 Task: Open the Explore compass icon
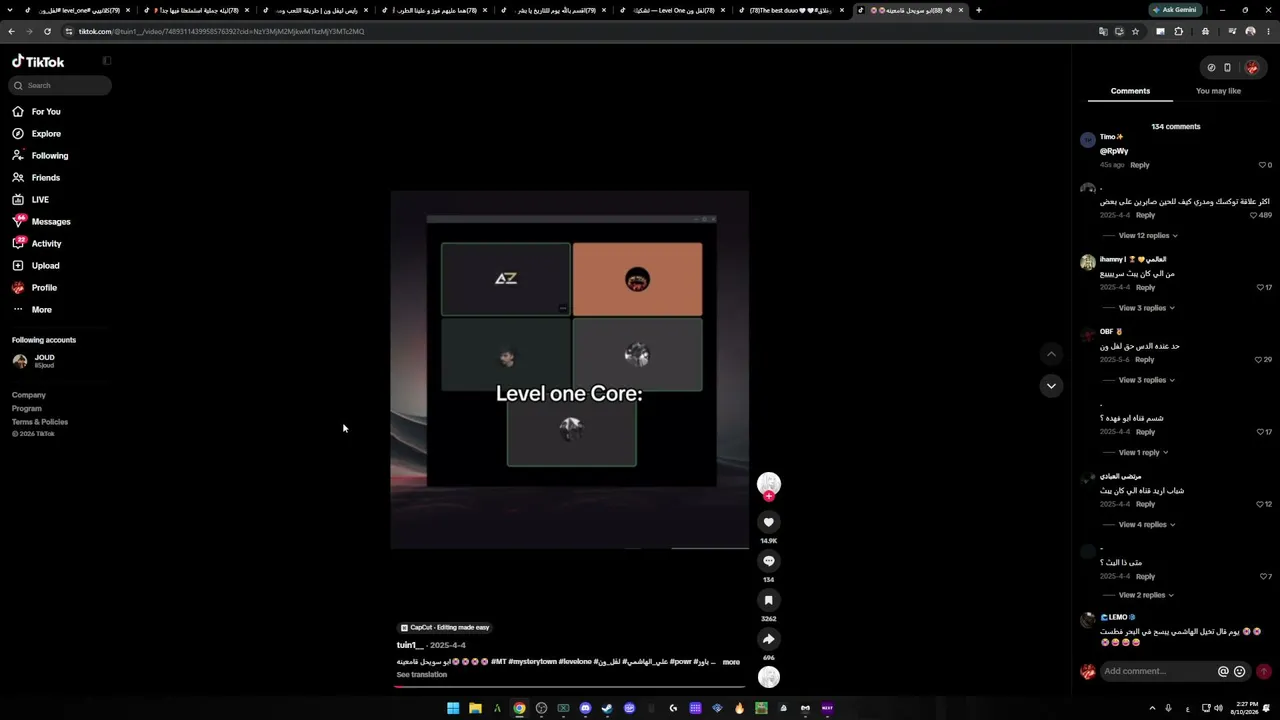tap(18, 134)
